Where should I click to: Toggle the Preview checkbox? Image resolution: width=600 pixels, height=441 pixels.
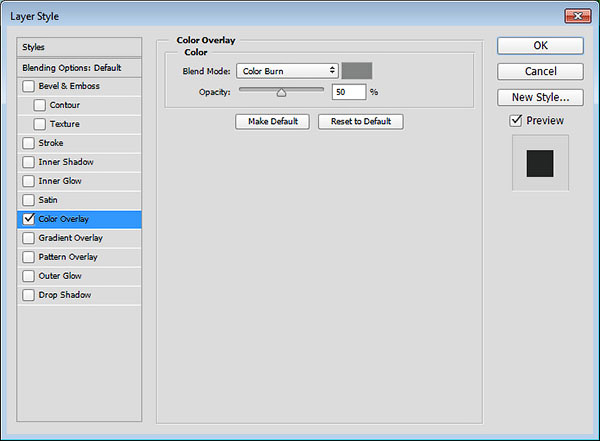point(516,121)
